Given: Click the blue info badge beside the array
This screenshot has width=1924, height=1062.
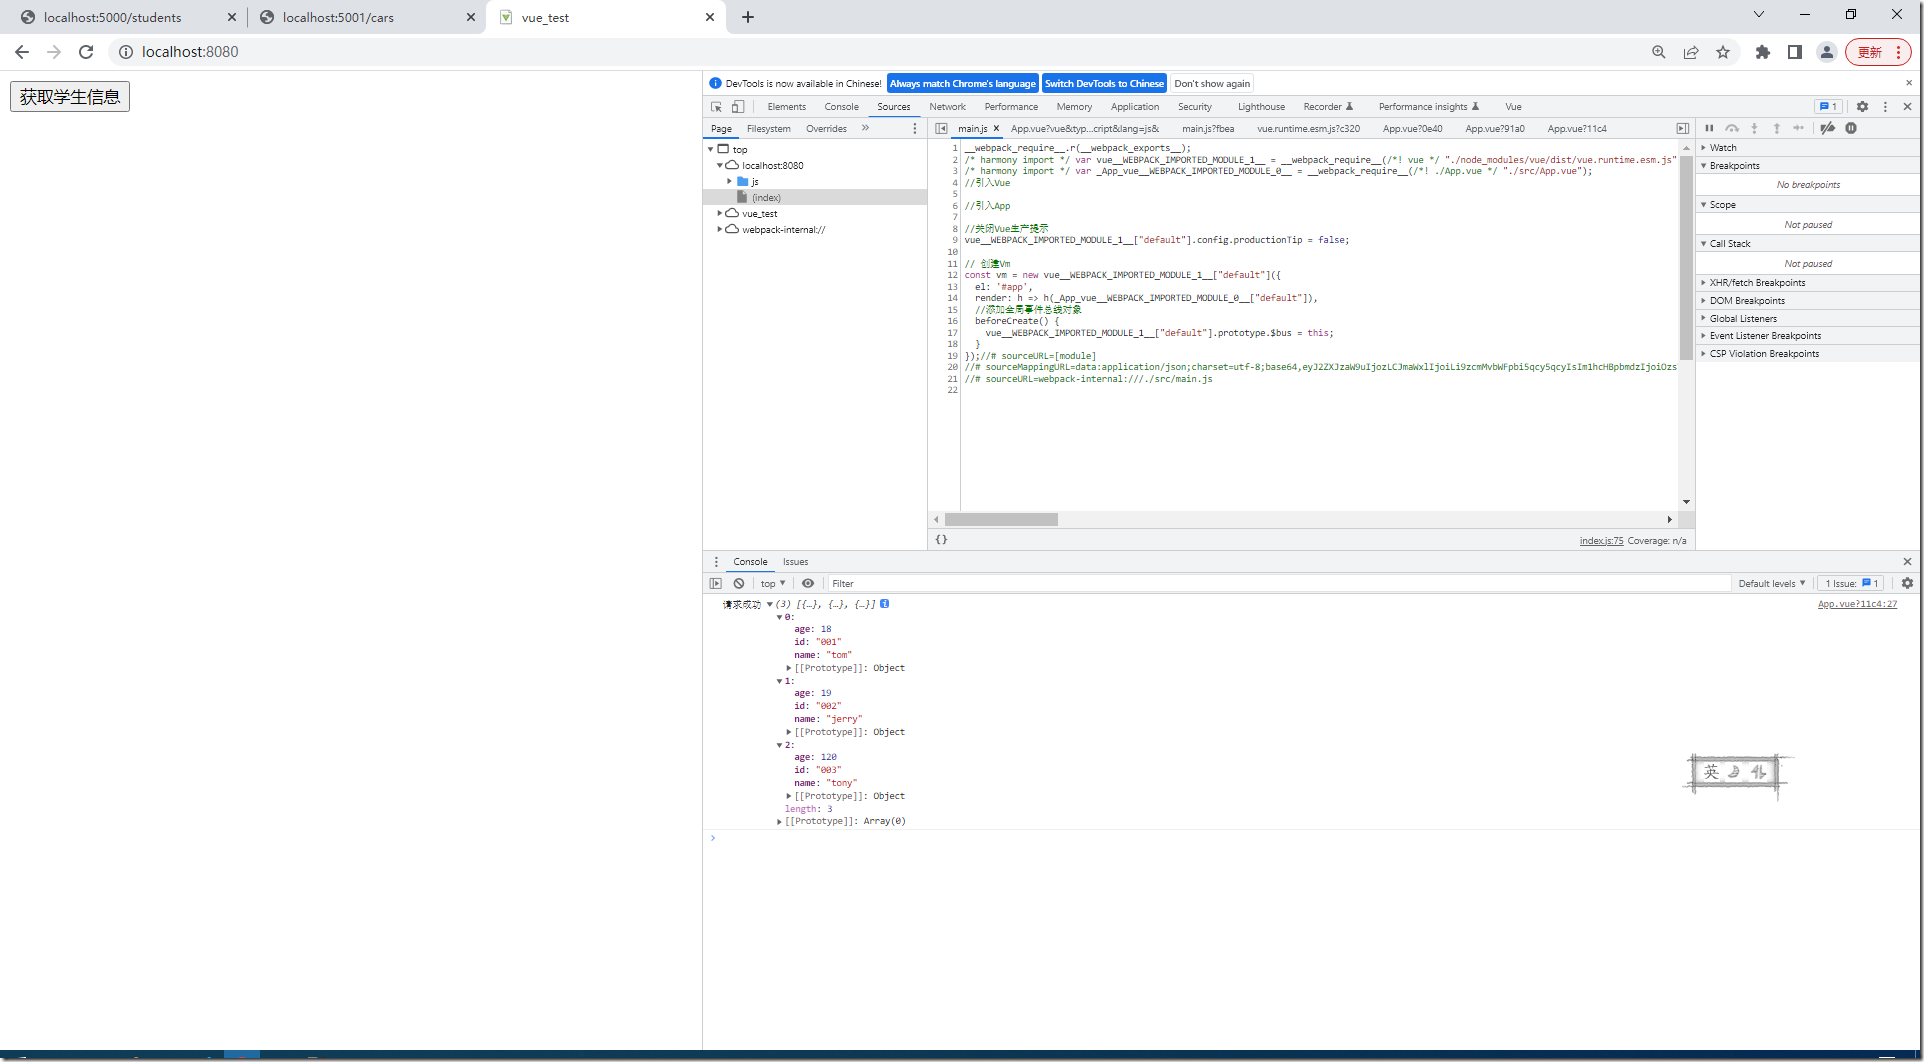Looking at the screenshot, I should (x=885, y=604).
